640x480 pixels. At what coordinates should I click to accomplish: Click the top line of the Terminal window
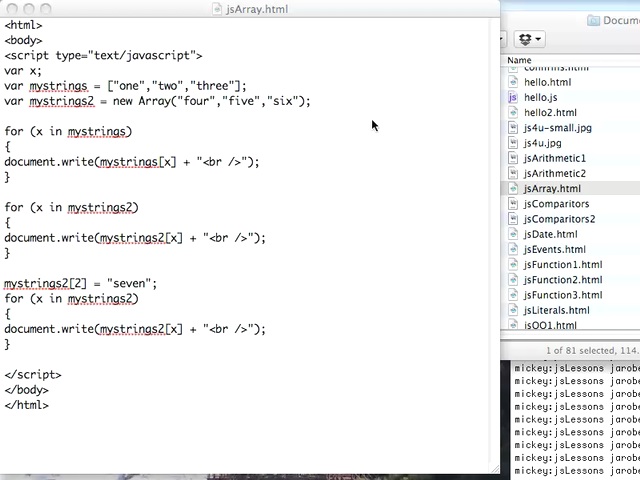pyautogui.click(x=577, y=368)
